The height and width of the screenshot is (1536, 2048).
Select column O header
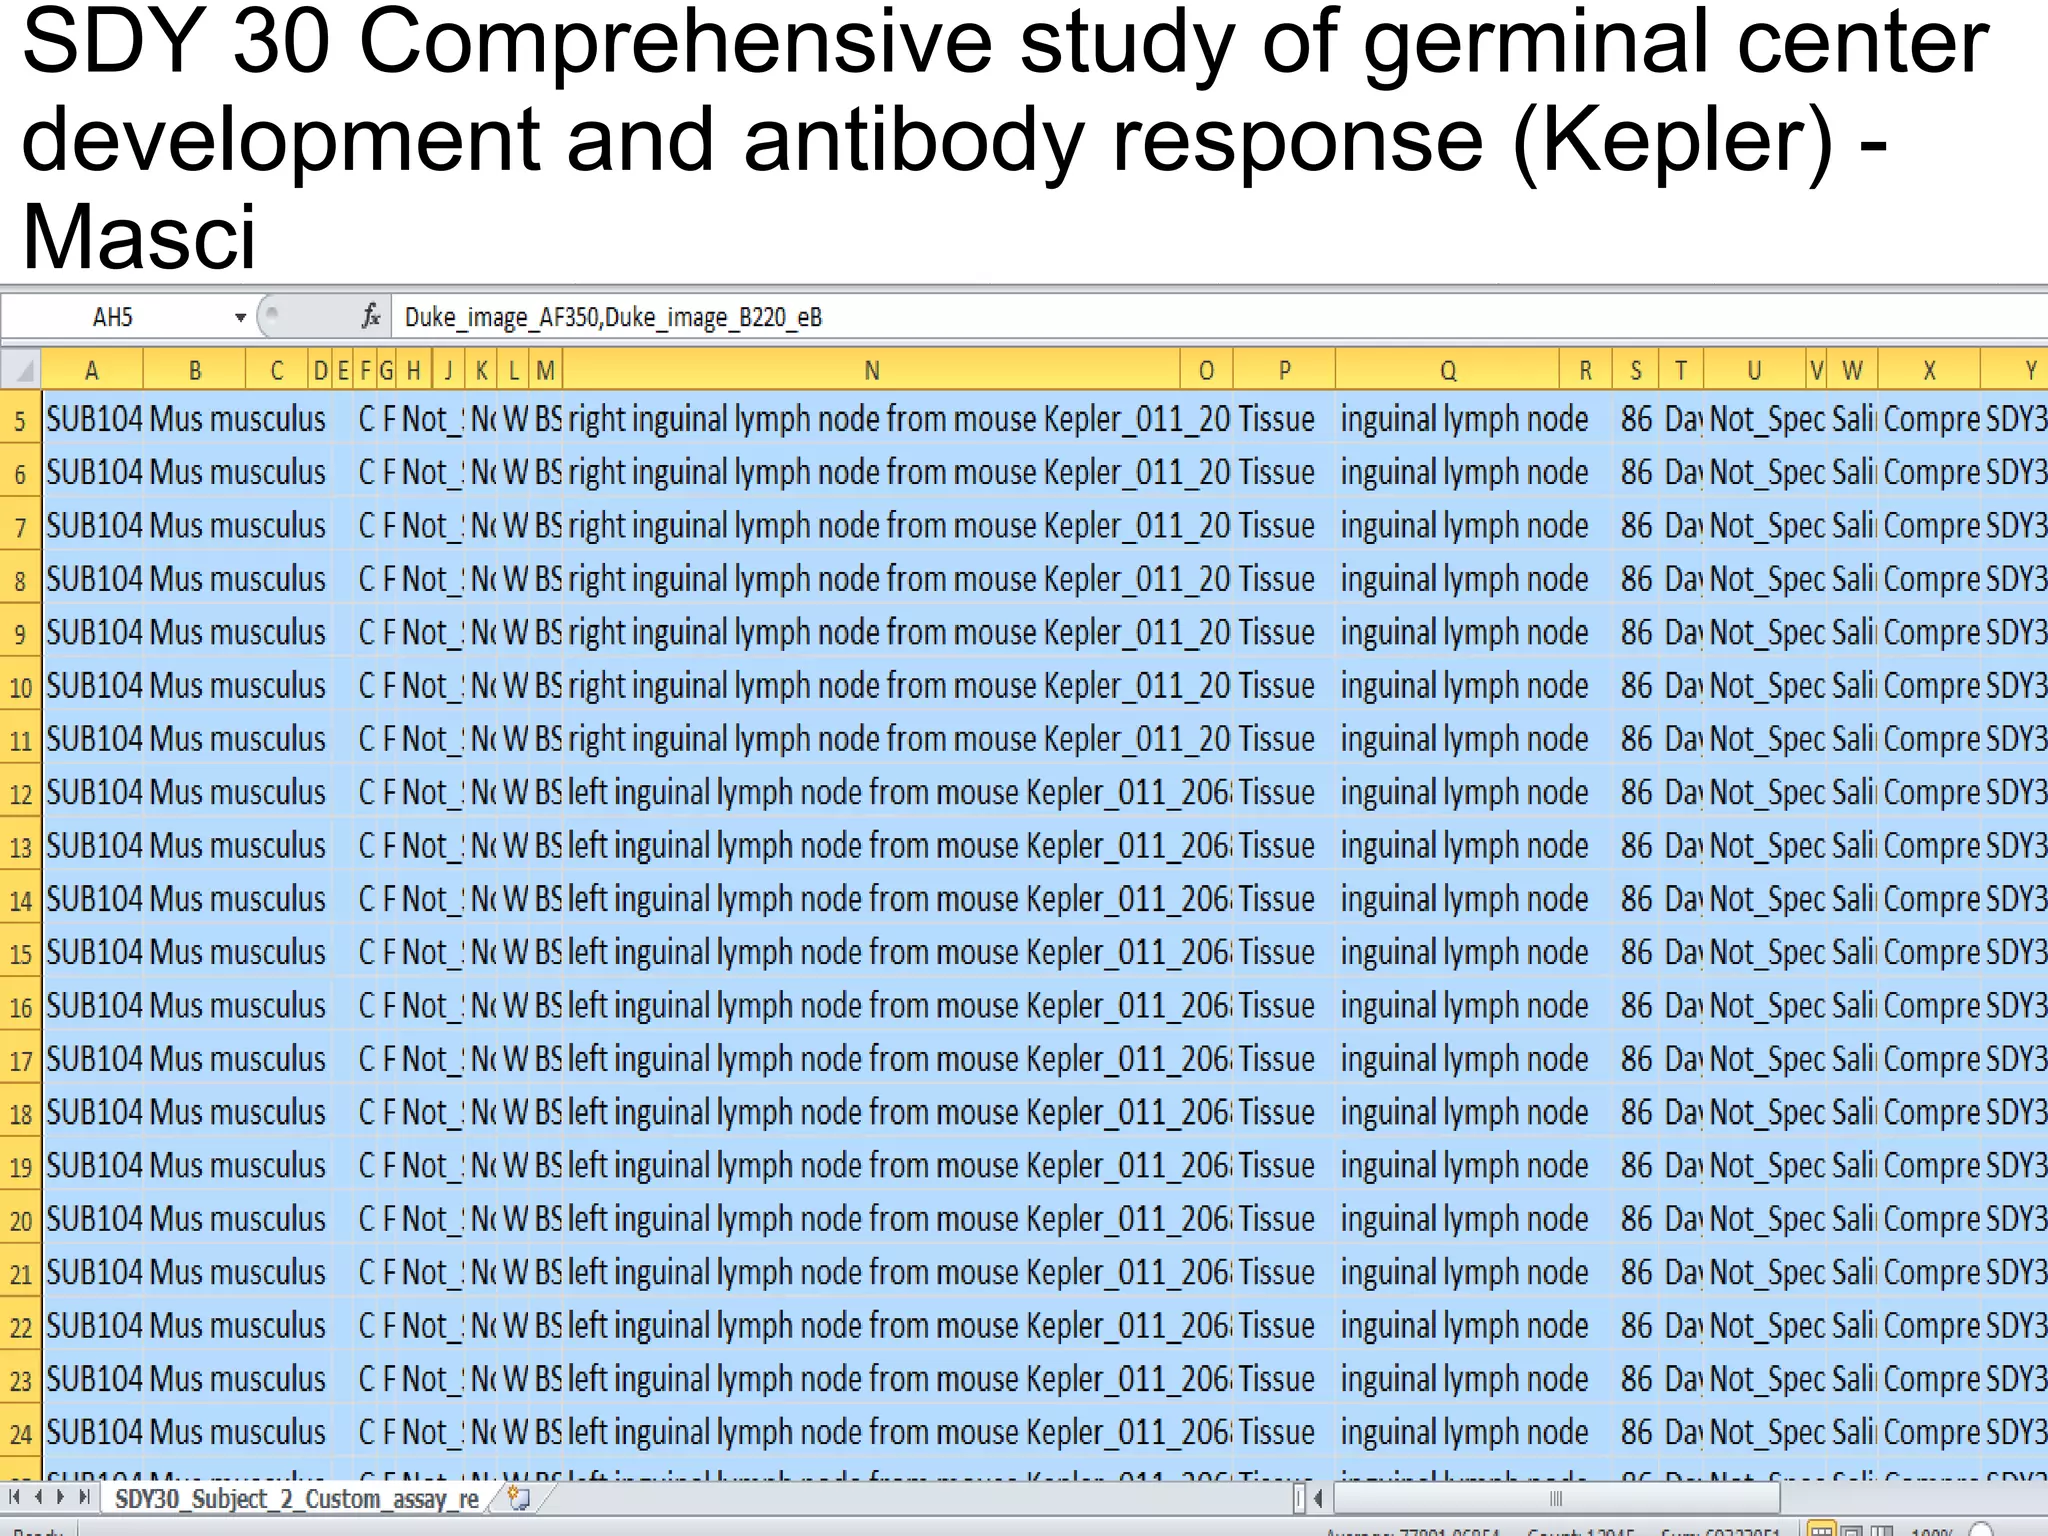(x=1207, y=371)
